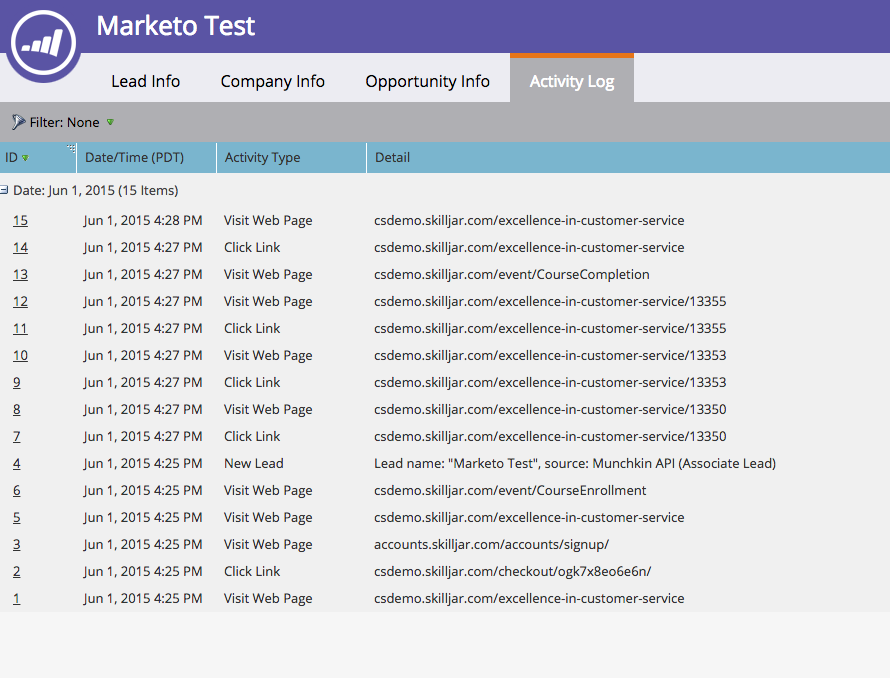
Task: Open activity ID 1 link
Action: coord(16,598)
